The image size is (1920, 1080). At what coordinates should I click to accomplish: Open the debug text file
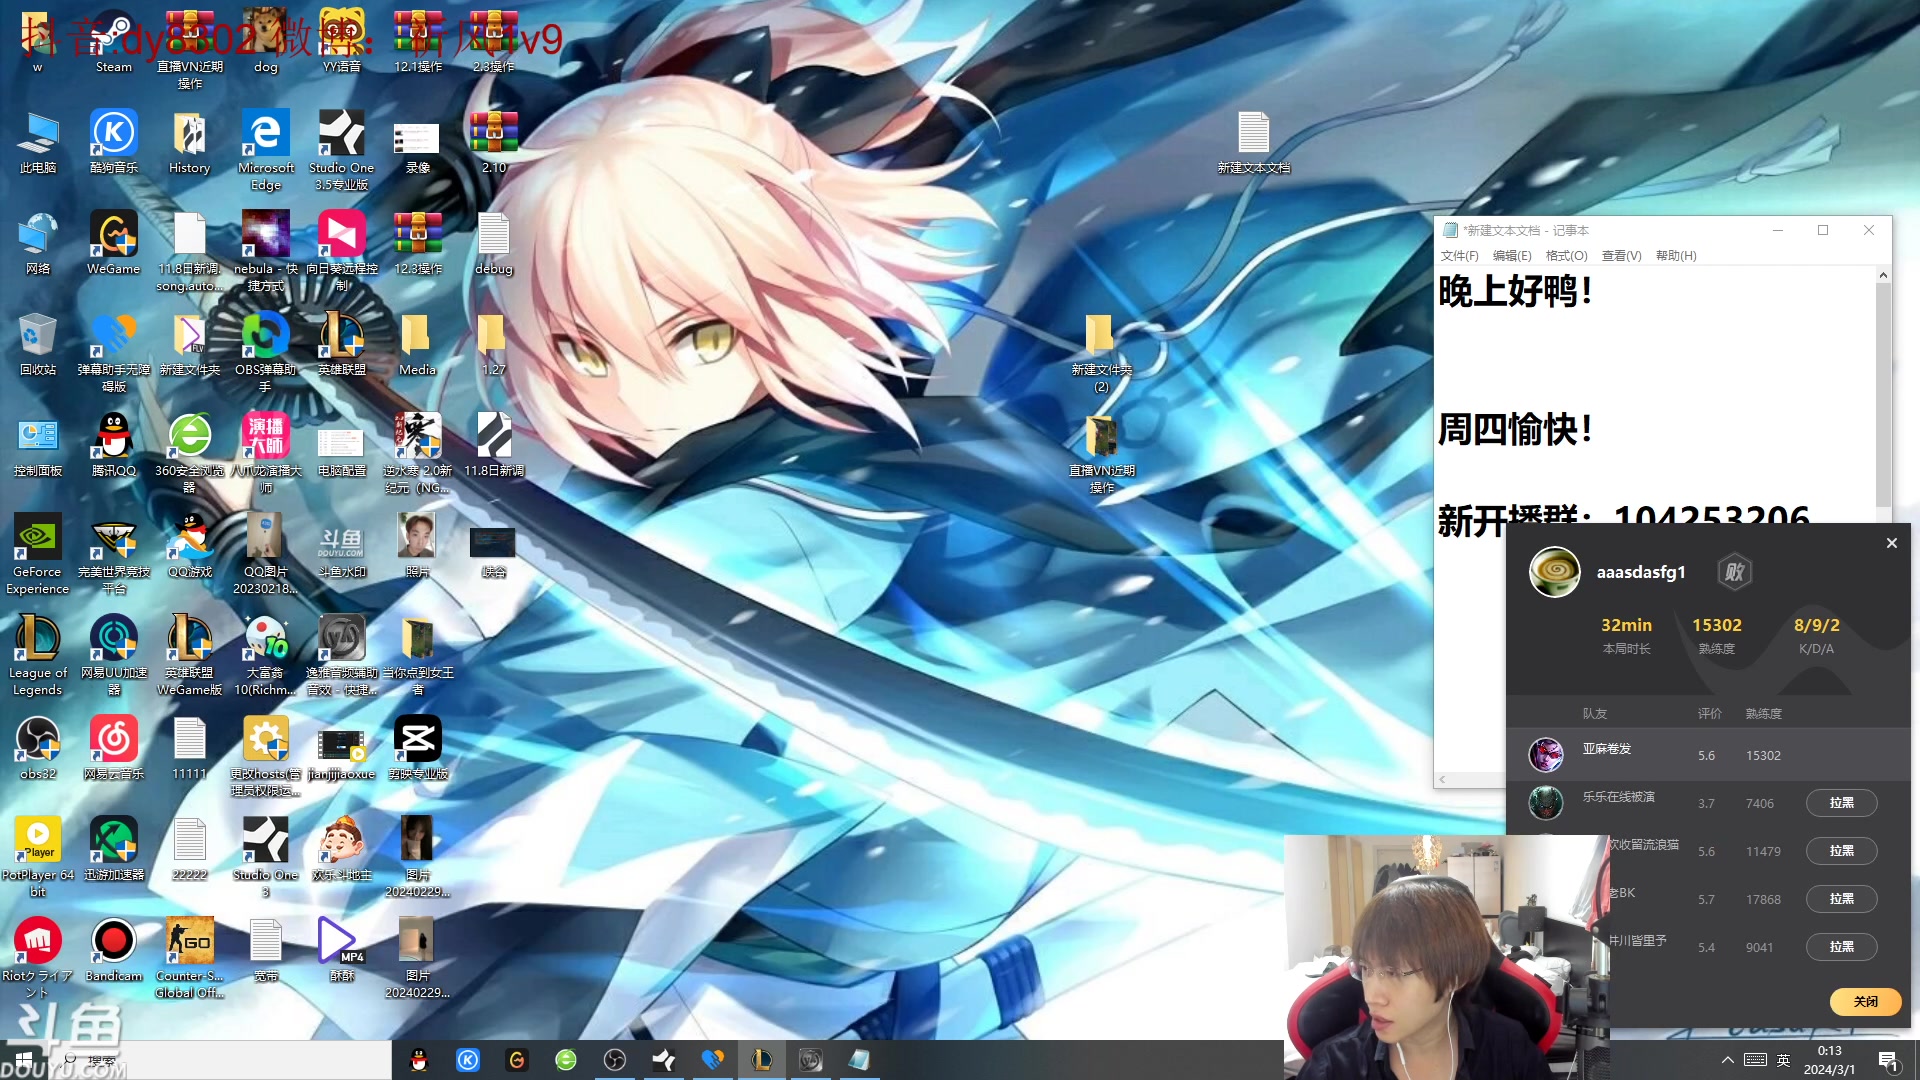click(x=494, y=242)
